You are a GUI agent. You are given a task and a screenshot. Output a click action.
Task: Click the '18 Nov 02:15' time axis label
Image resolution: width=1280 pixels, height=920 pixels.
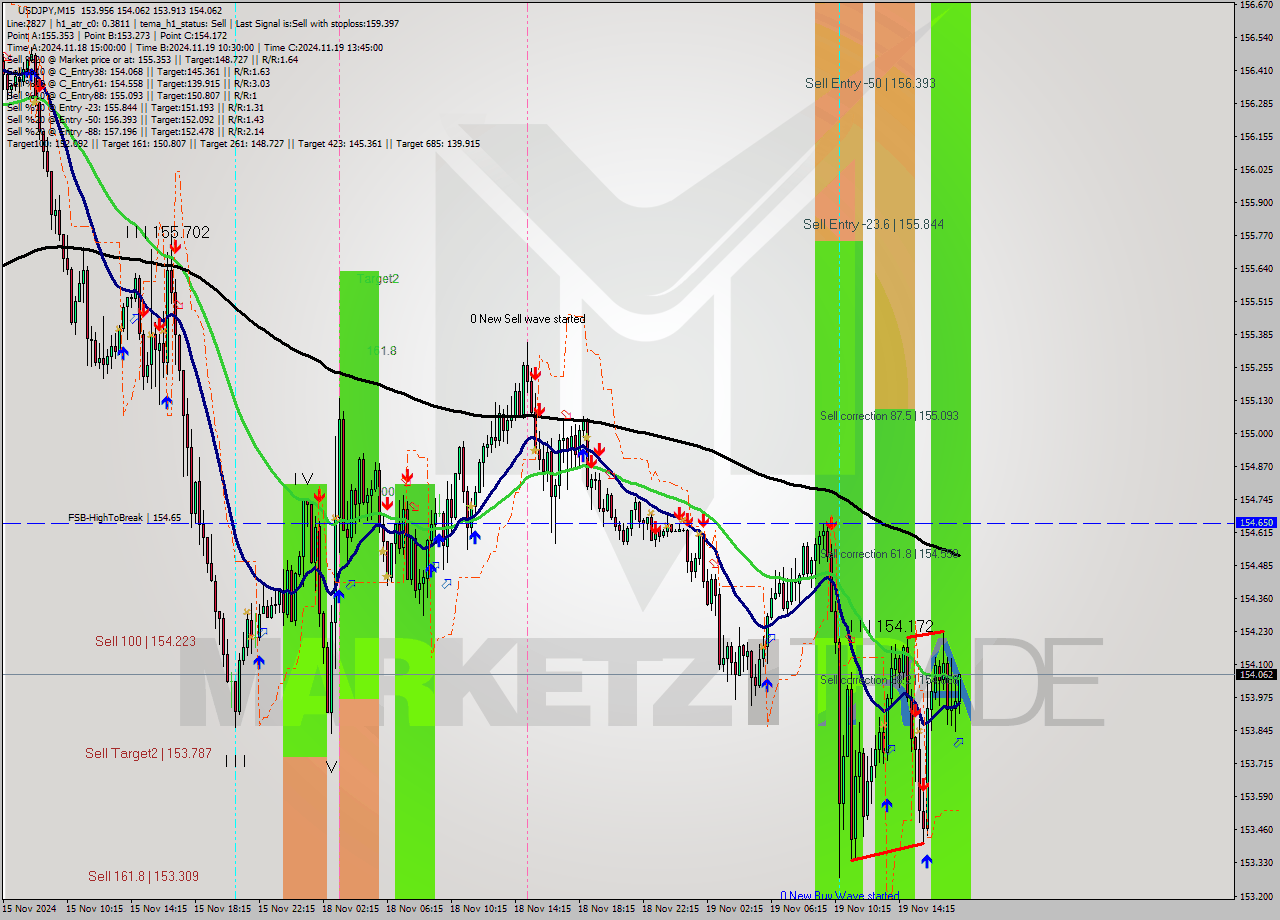click(351, 909)
